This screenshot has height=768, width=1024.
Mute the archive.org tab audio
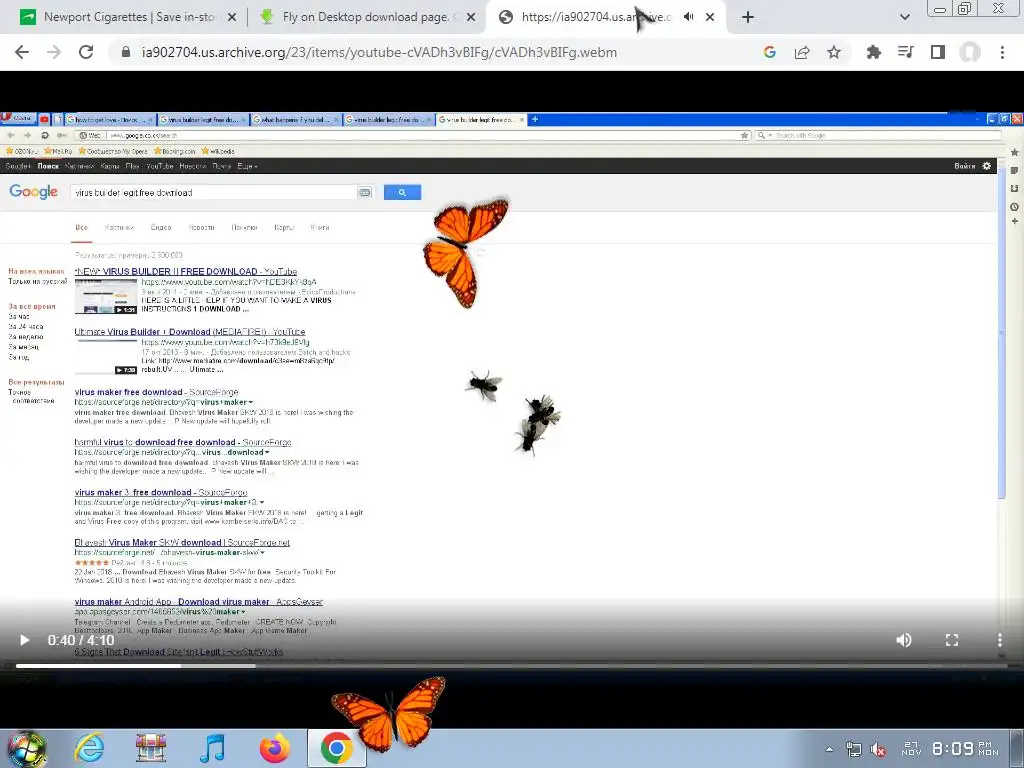(688, 17)
